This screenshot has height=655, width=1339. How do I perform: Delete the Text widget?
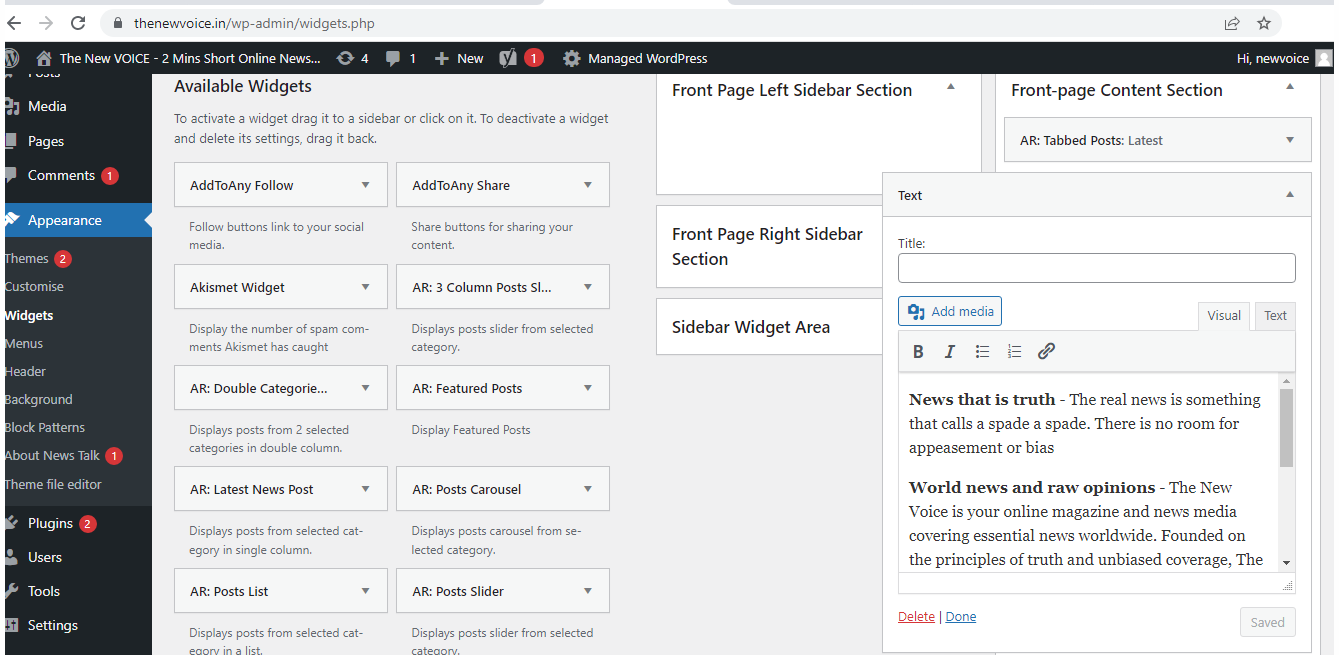click(x=916, y=616)
